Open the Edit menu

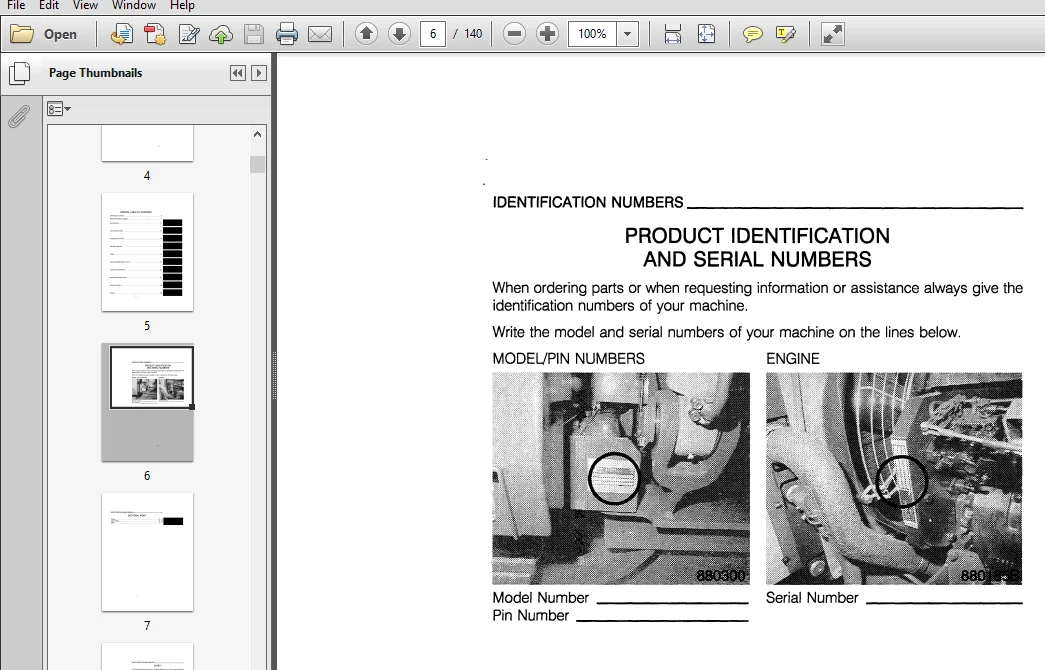pyautogui.click(x=49, y=5)
